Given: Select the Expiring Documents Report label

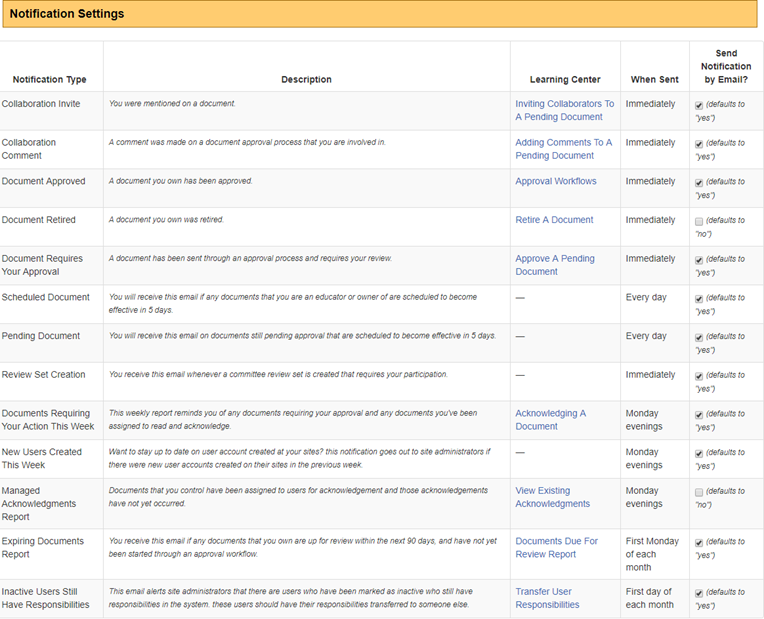Looking at the screenshot, I should [42, 547].
